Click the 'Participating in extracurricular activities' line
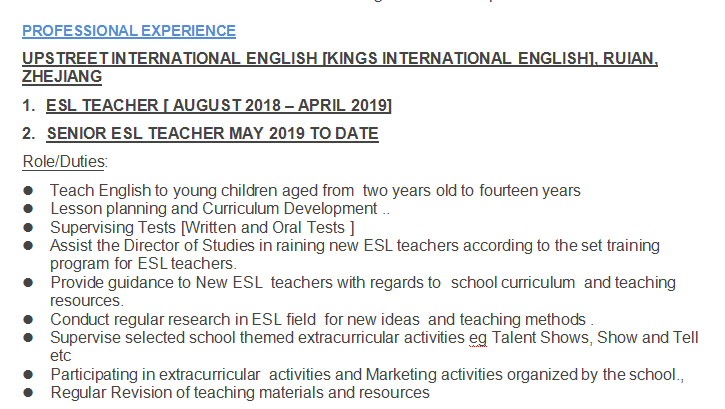 pos(366,374)
